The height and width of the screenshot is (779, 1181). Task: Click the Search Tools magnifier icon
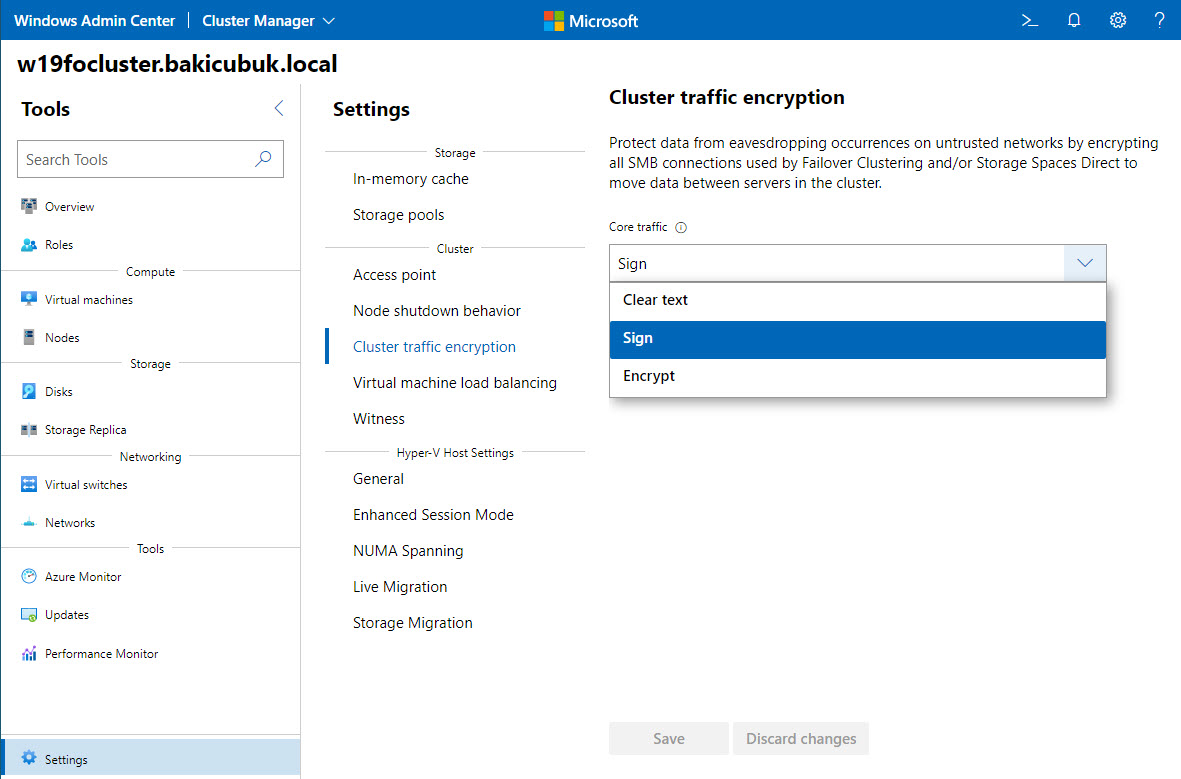point(263,159)
